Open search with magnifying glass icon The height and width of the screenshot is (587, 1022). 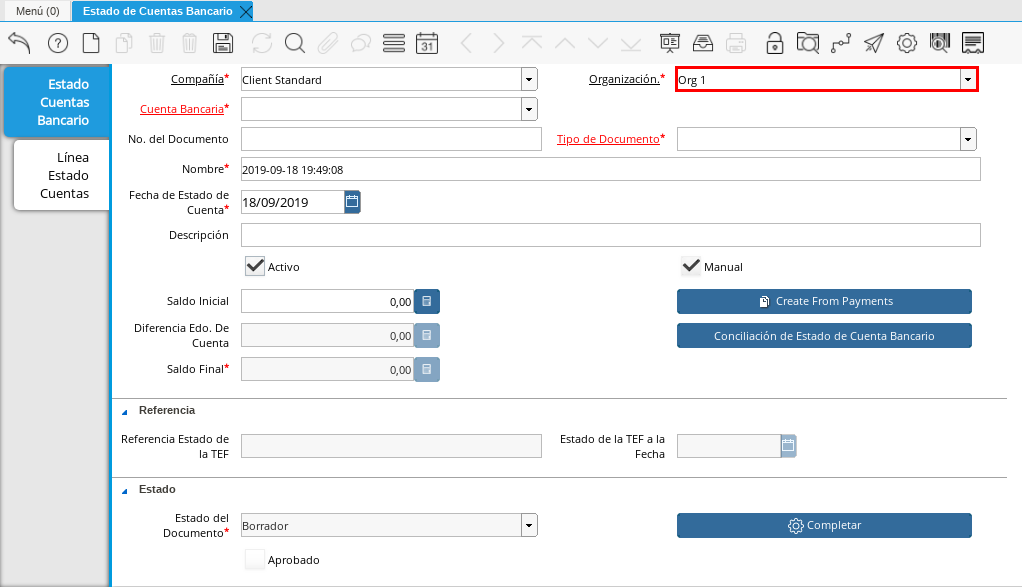pyautogui.click(x=295, y=43)
